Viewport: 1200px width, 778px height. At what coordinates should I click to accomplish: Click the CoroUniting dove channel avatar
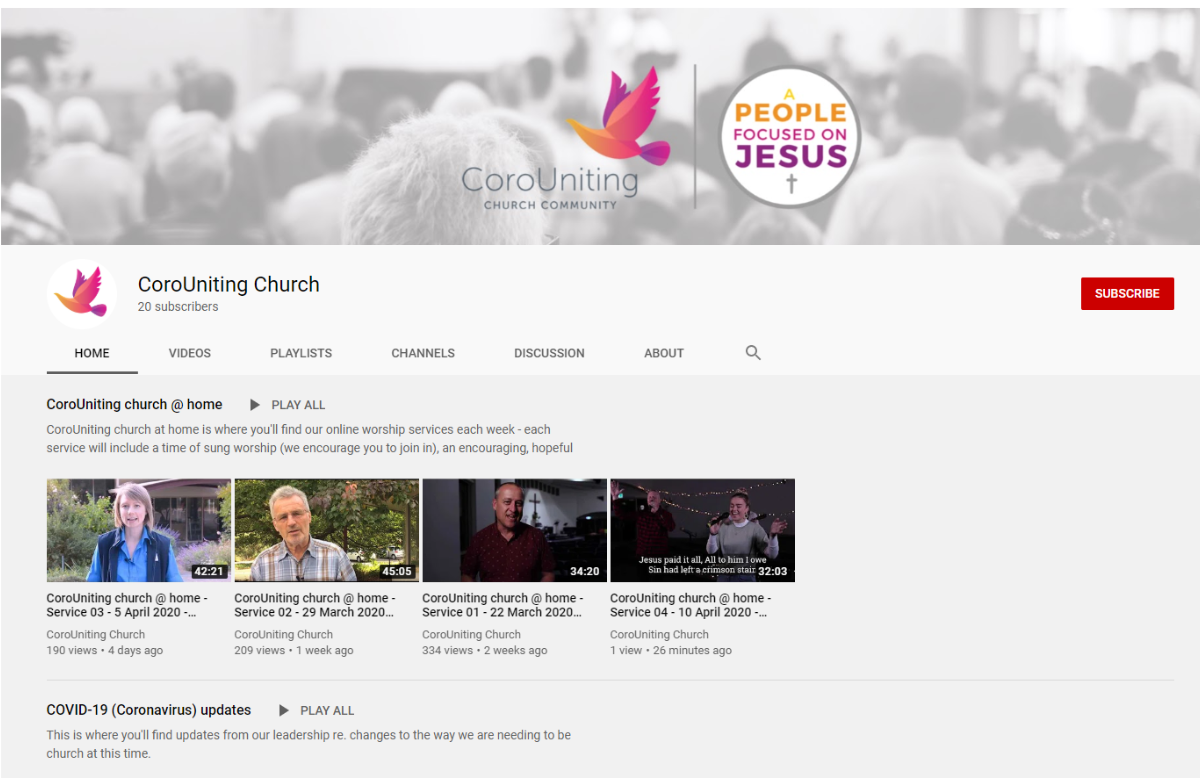(82, 294)
